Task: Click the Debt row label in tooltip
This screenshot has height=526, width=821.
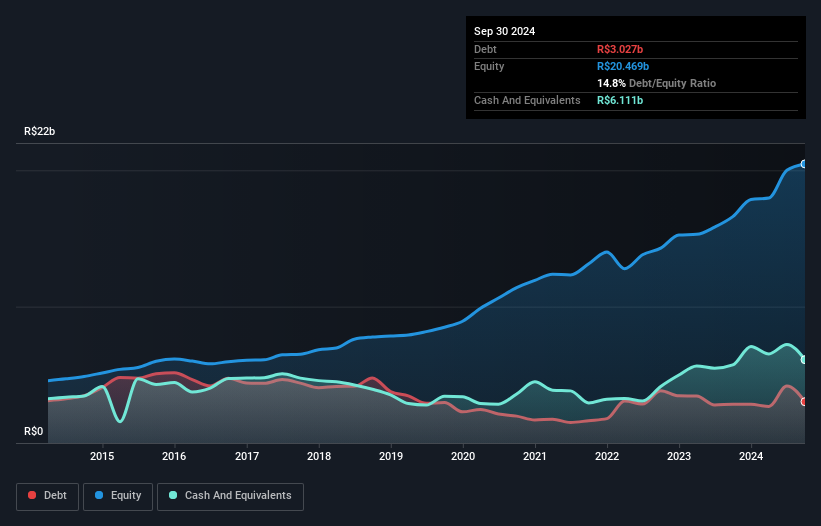Action: [x=485, y=49]
